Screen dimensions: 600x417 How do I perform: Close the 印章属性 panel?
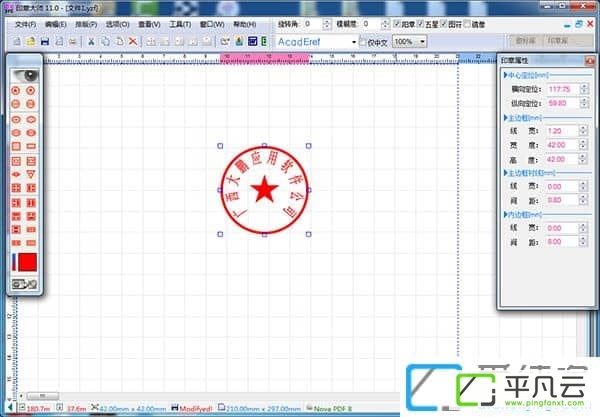[x=590, y=60]
